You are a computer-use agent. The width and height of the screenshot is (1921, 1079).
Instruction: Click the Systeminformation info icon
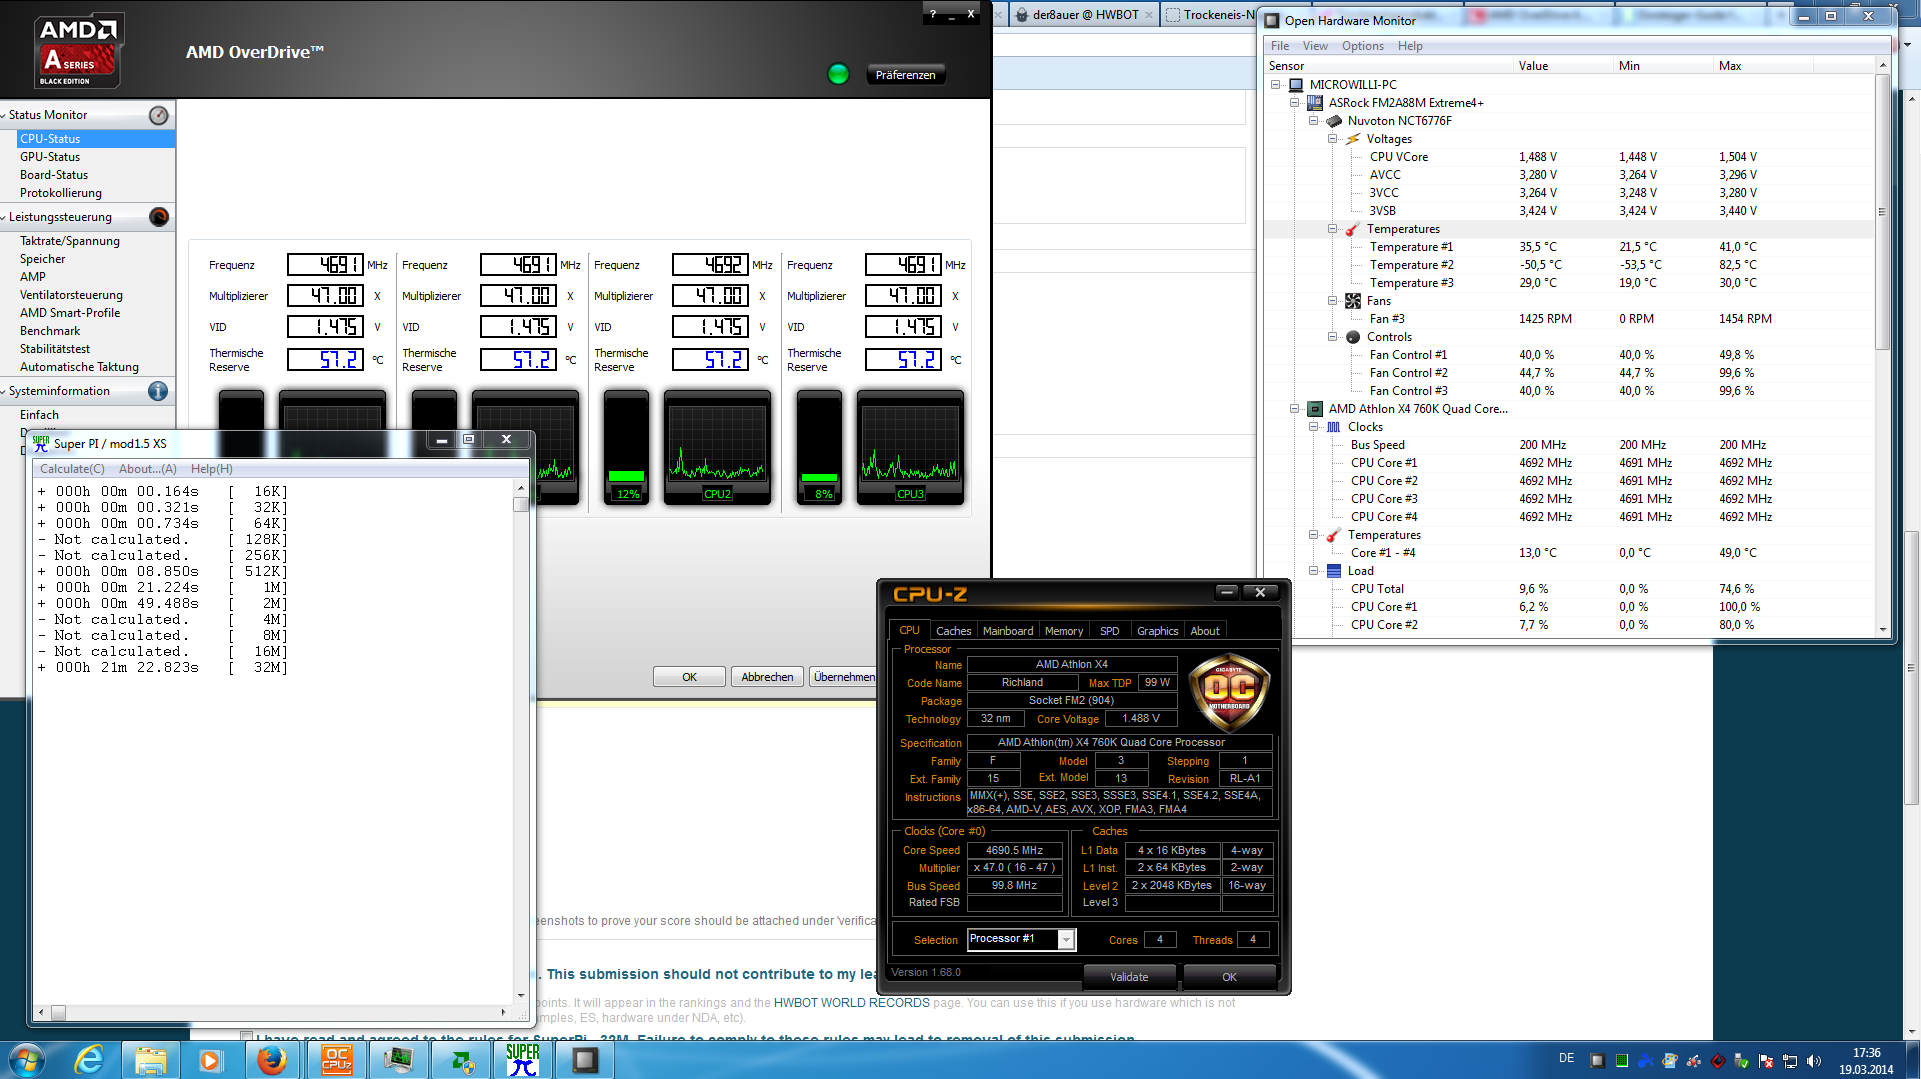point(158,391)
